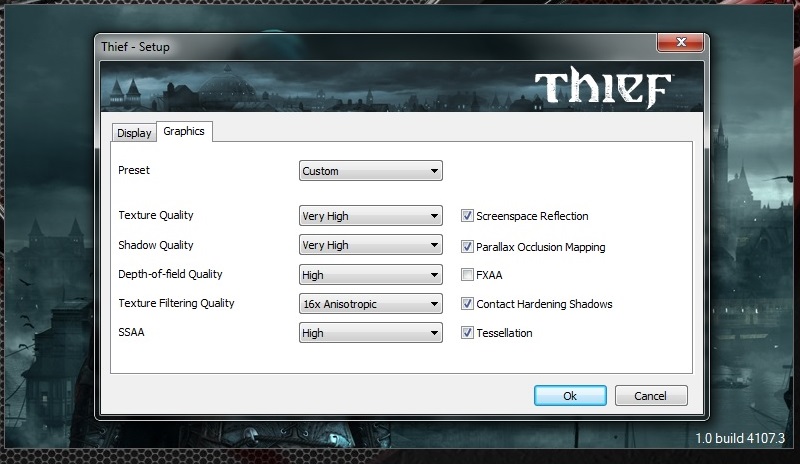Click the Texture Filtering Quality label

click(176, 303)
